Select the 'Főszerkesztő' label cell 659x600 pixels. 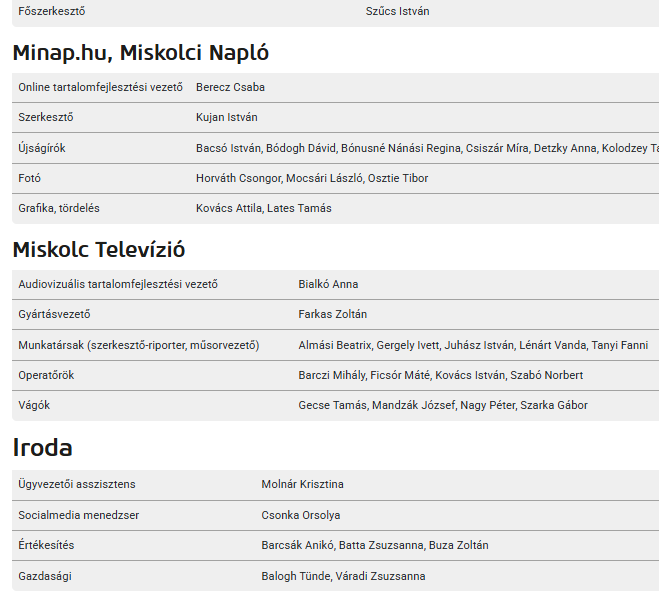click(x=52, y=11)
